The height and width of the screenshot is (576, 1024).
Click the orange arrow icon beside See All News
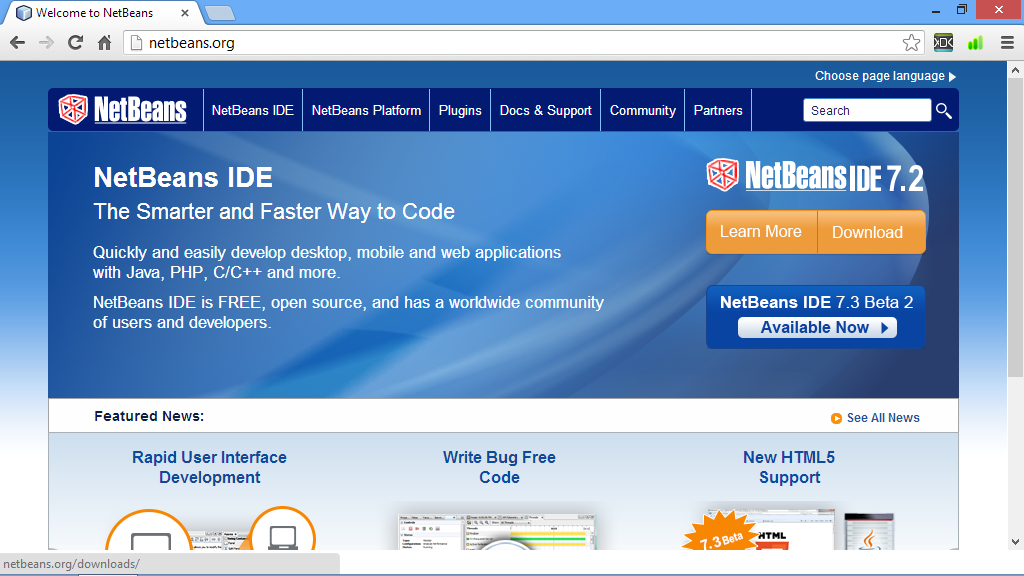pyautogui.click(x=836, y=418)
